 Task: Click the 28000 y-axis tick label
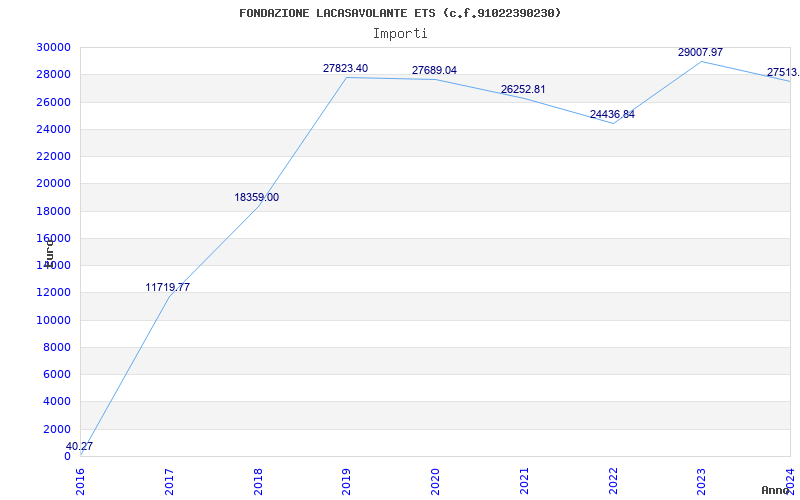pyautogui.click(x=53, y=74)
